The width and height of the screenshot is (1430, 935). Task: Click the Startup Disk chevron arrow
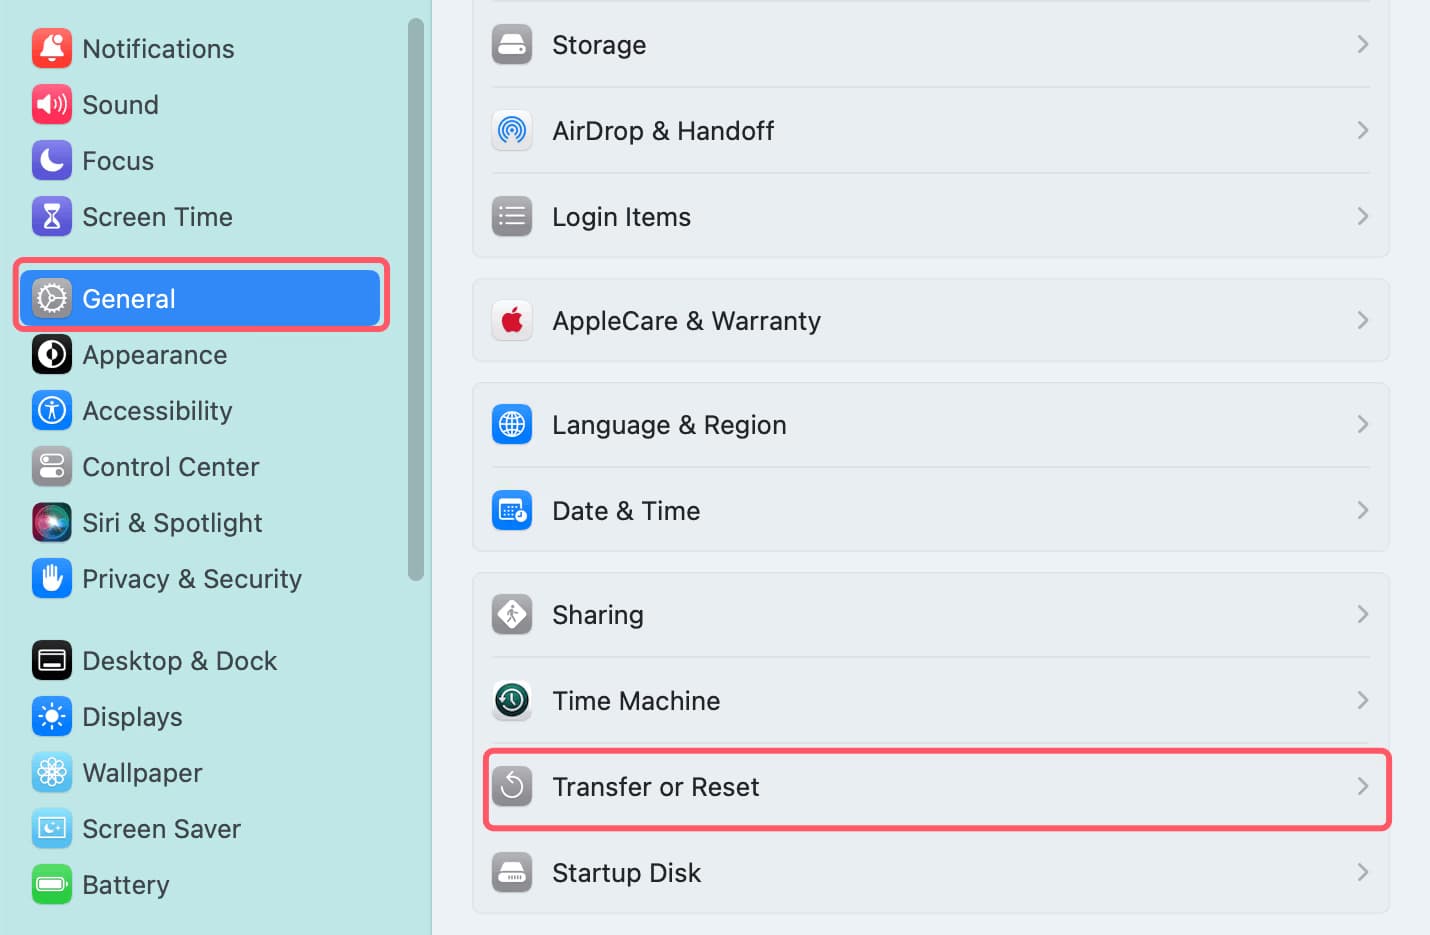click(x=1362, y=872)
